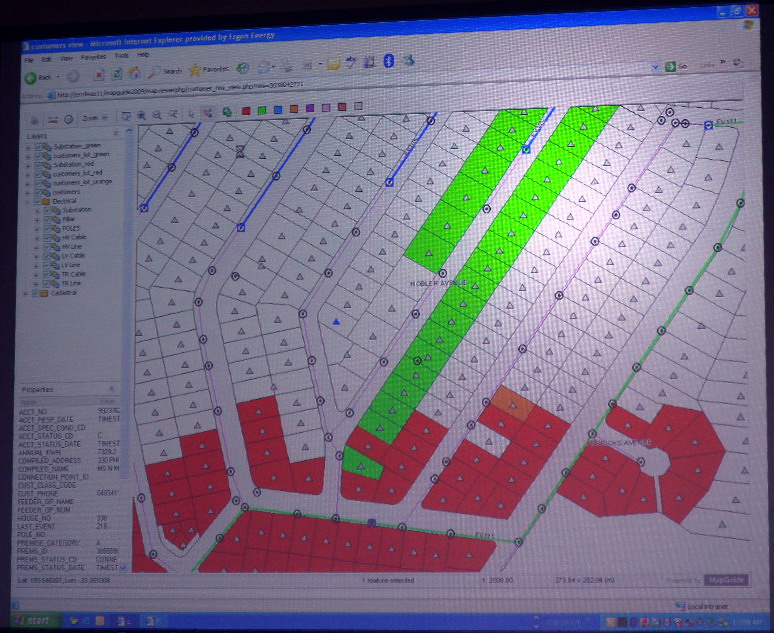Click the zoom out magnifier tool
The image size is (774, 633).
158,116
